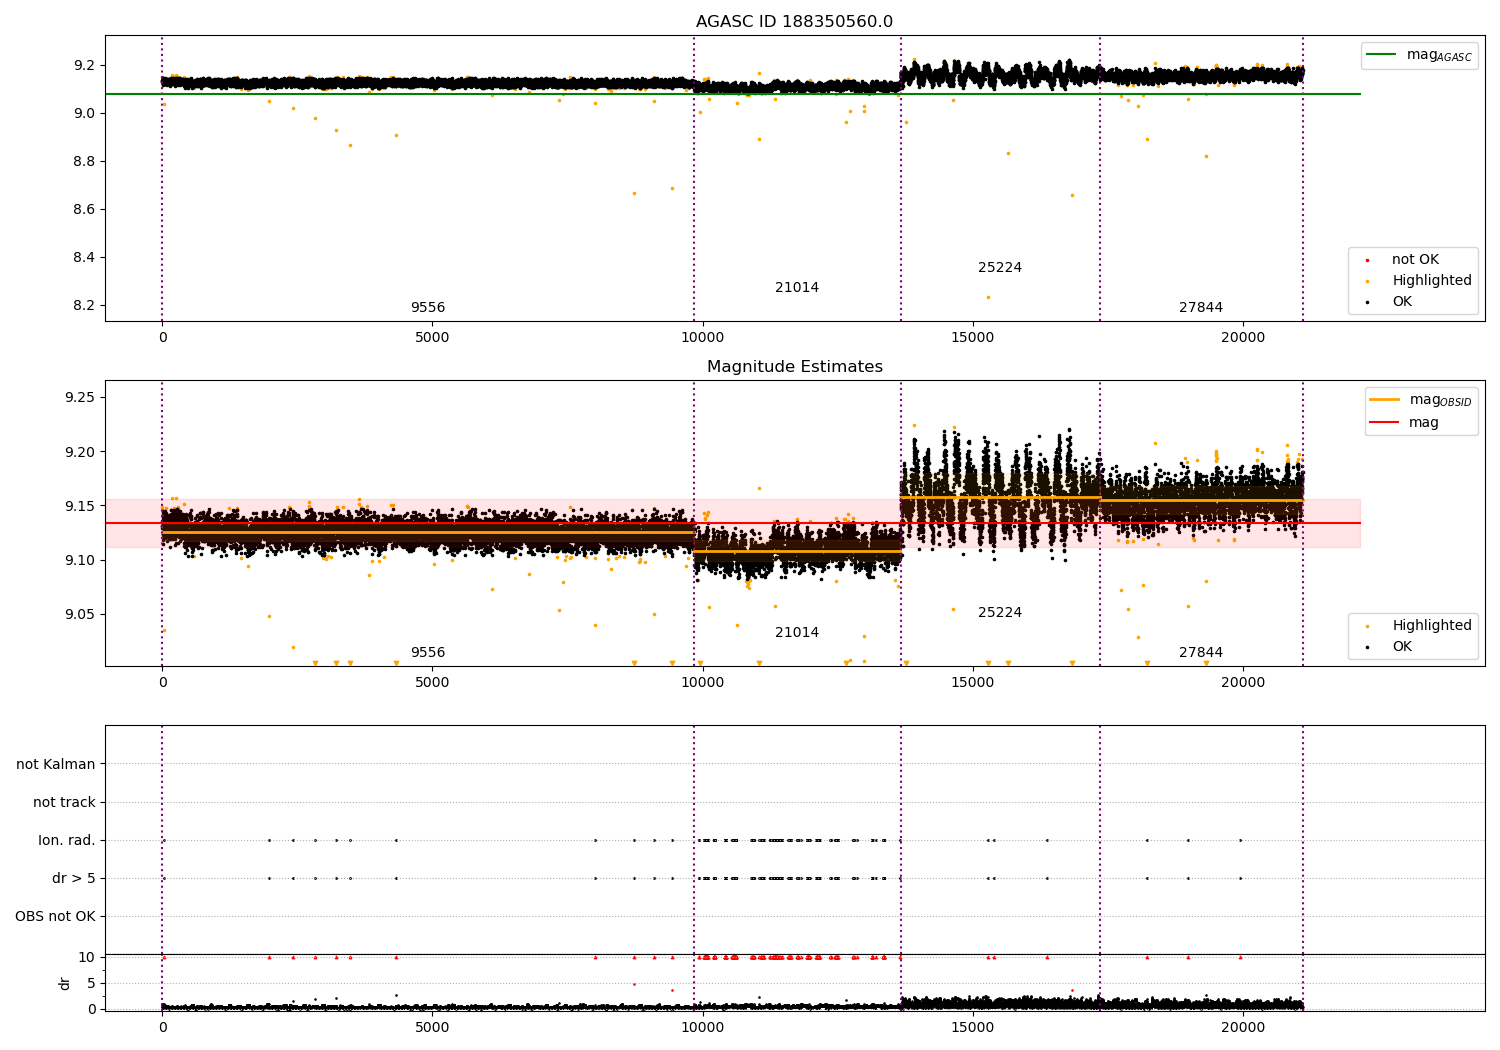Viewport: 1500px width, 1050px height.
Task: Click the 8.2 y-axis tick in top plot
Action: [x=85, y=306]
